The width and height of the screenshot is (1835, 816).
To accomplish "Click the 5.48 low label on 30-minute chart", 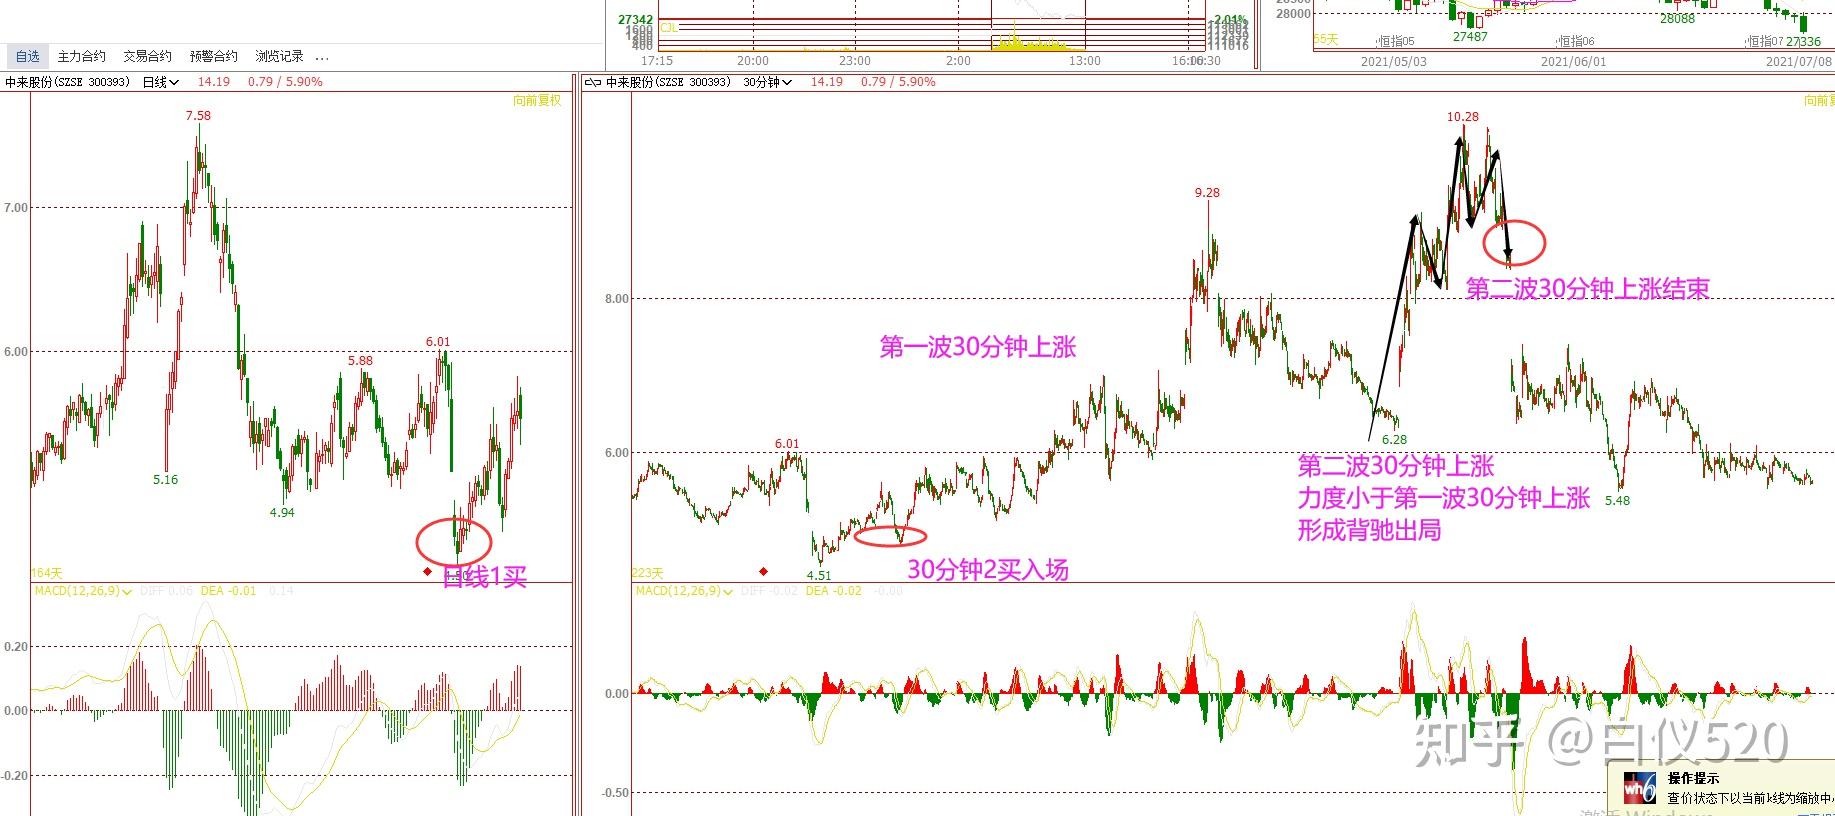I will [1617, 501].
